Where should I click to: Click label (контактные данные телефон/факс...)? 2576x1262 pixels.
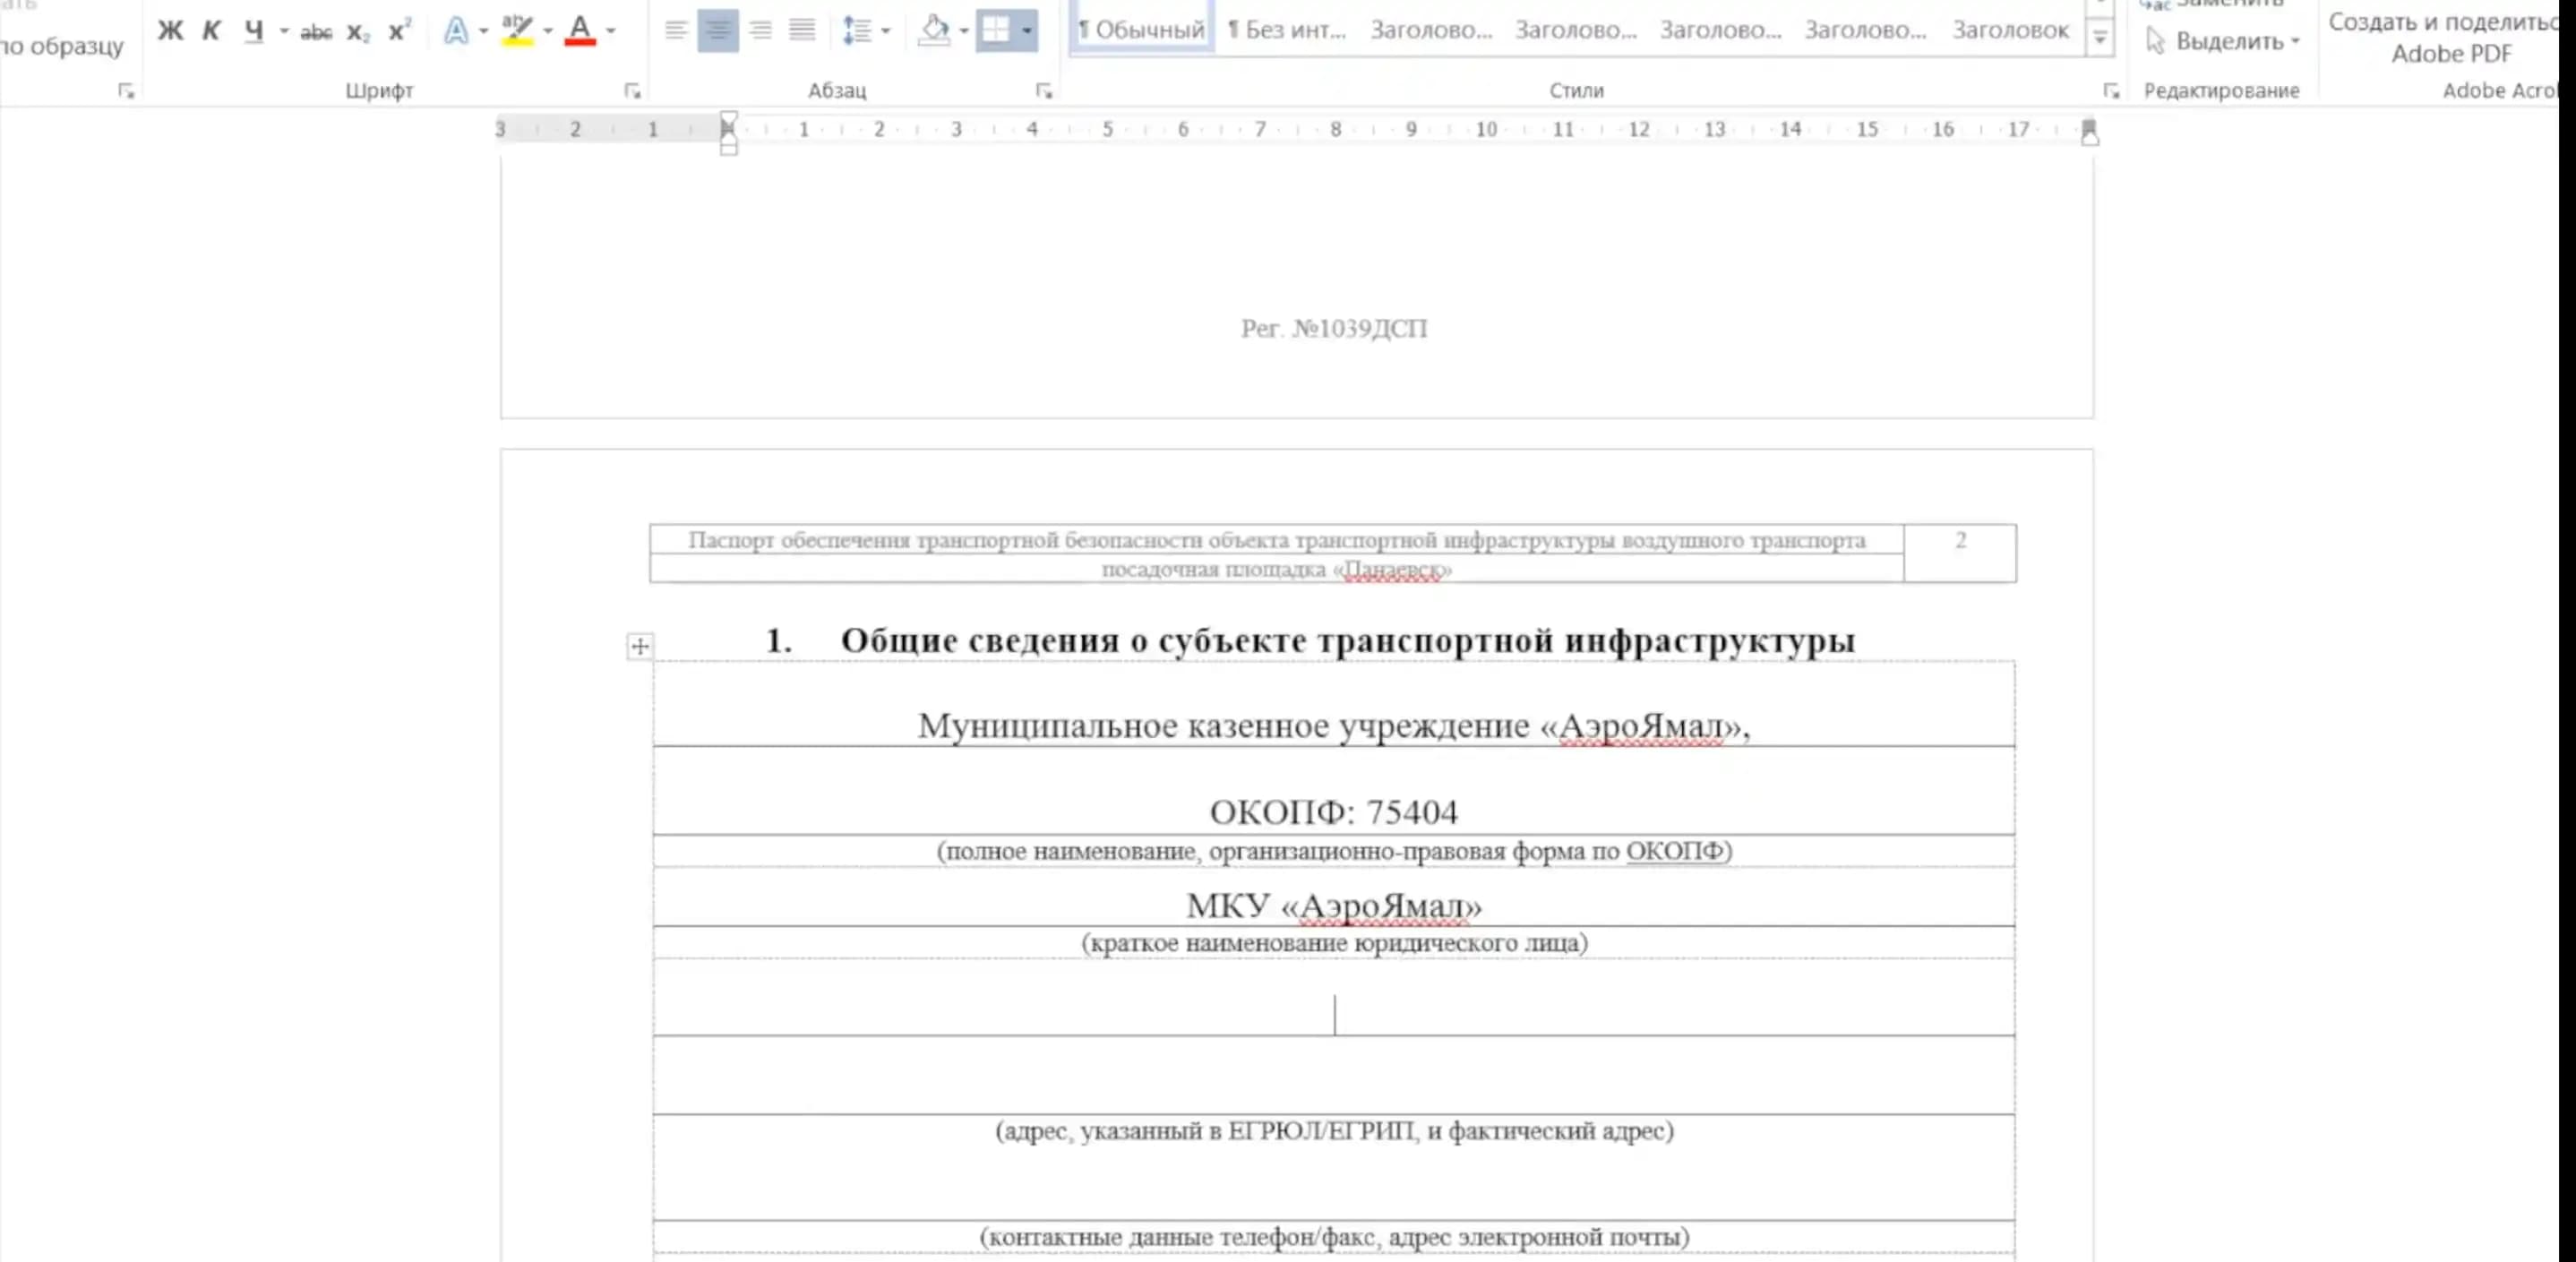(1334, 1237)
